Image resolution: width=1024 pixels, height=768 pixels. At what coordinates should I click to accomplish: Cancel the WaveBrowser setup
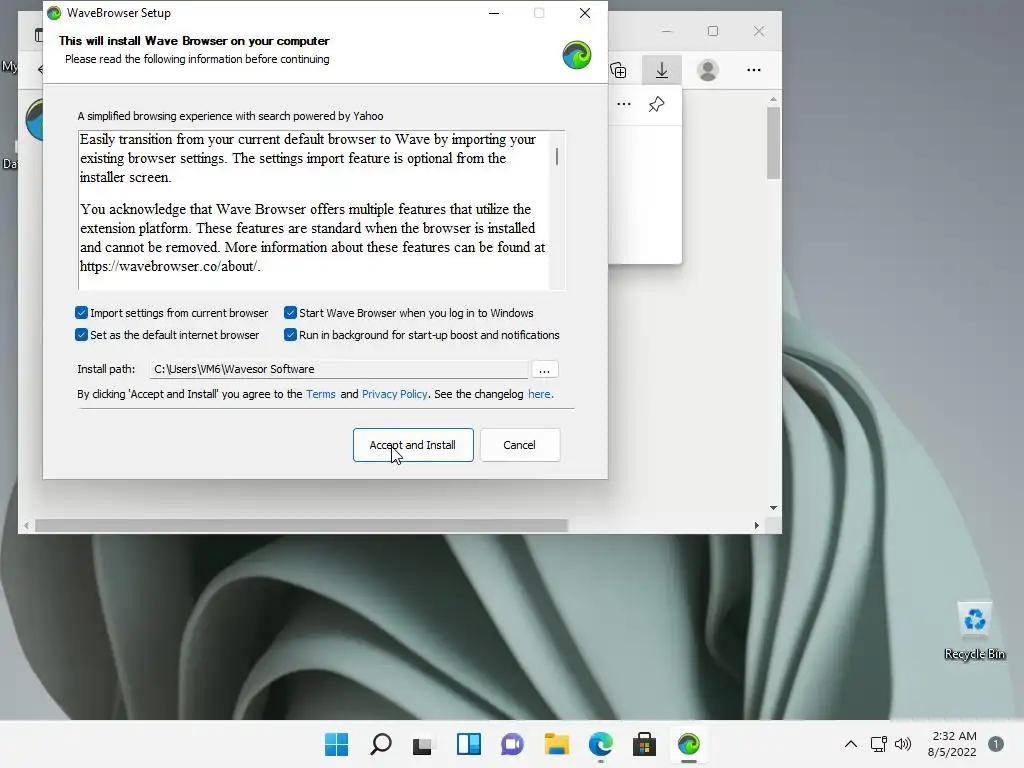[520, 445]
